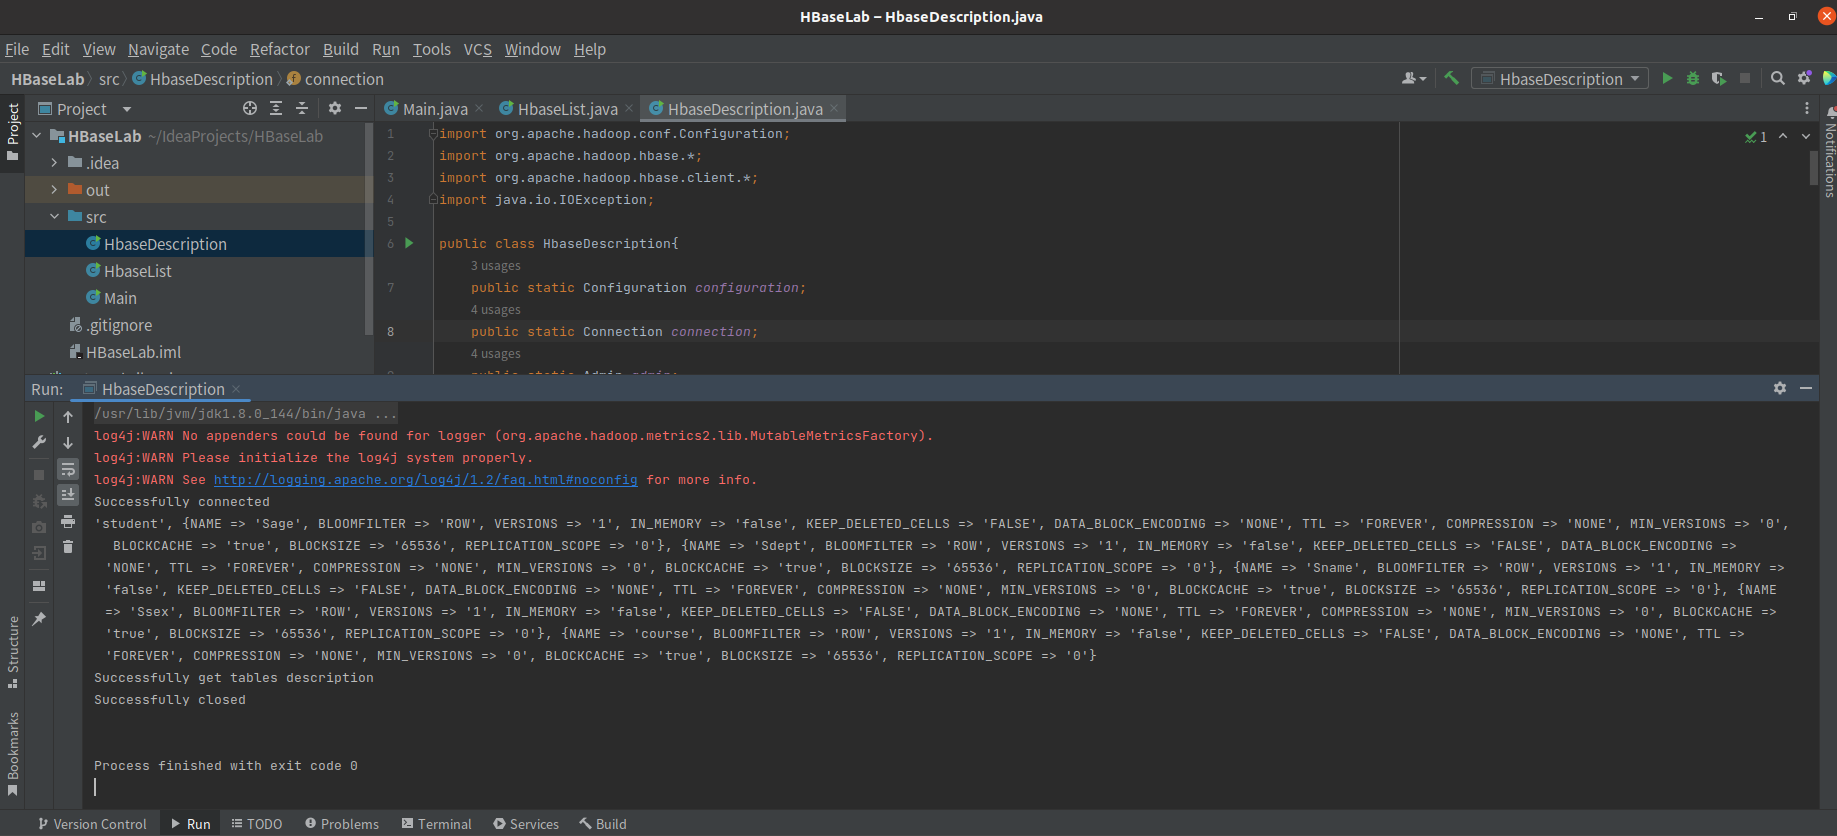Viewport: 1837px width, 836px height.
Task: Pin the Run tab
Action: pyautogui.click(x=39, y=619)
